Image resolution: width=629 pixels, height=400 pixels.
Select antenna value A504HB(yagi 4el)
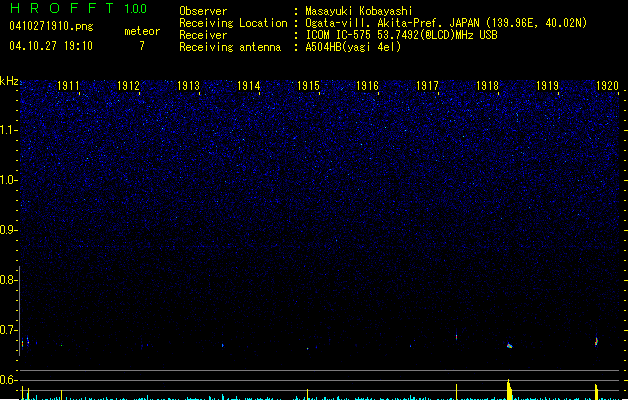pyautogui.click(x=353, y=47)
